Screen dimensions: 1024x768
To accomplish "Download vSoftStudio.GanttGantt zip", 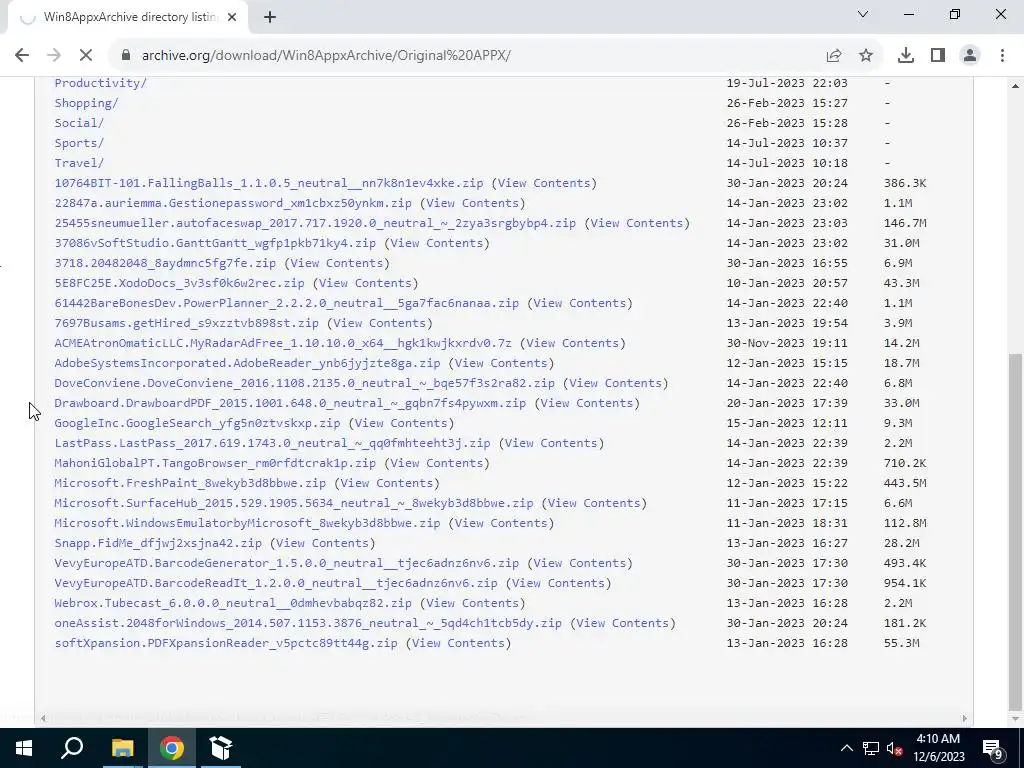I will coord(215,243).
